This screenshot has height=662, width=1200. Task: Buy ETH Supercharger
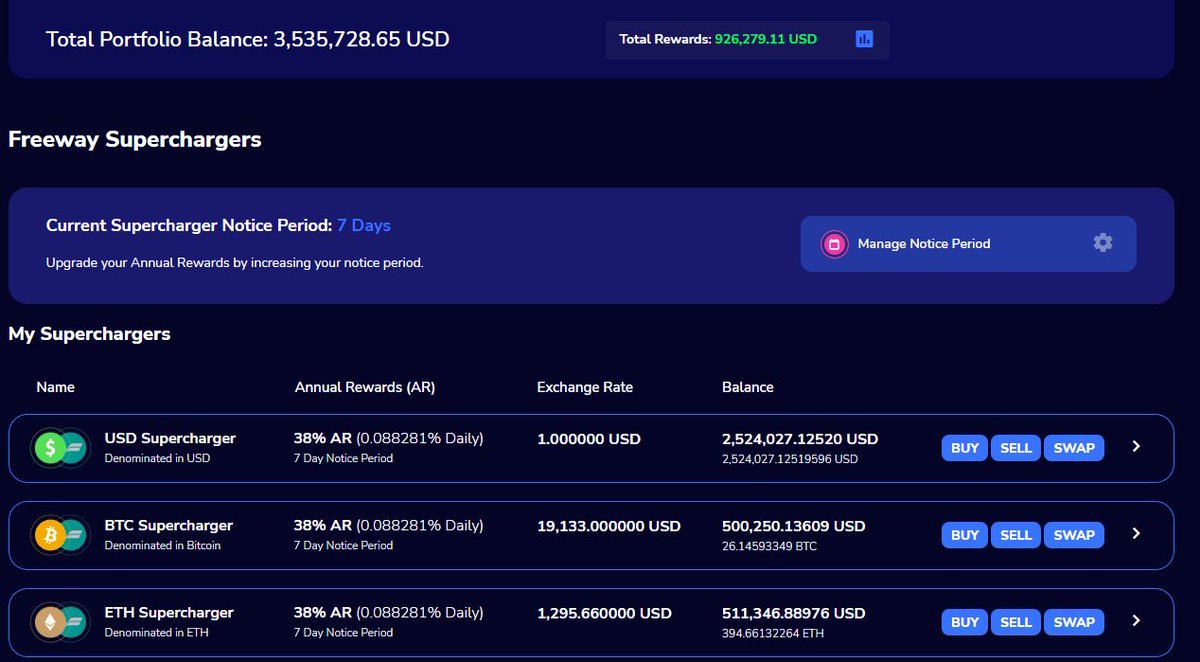coord(965,622)
